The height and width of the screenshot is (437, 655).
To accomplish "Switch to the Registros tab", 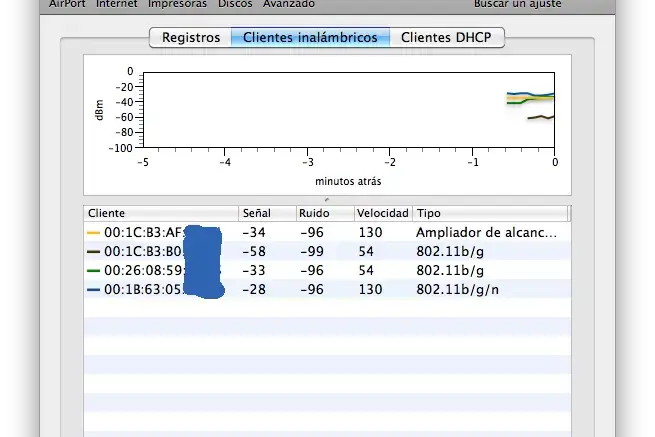I will click(x=190, y=38).
